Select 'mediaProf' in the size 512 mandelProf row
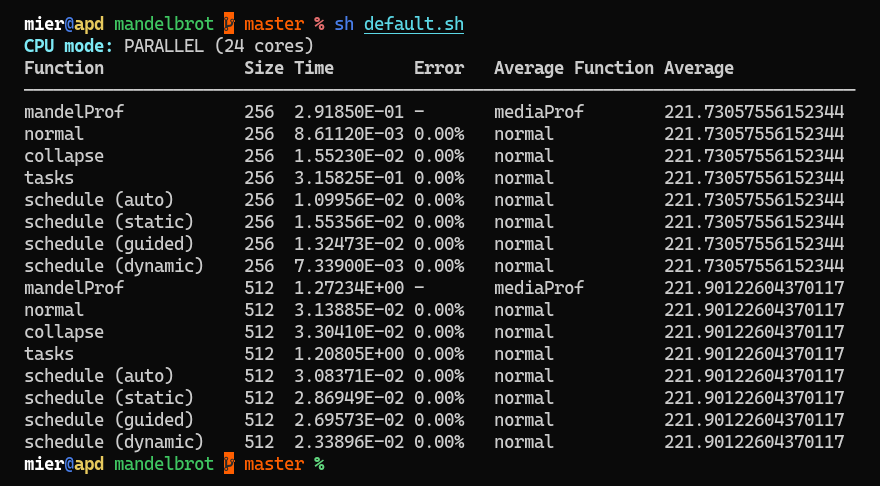Image resolution: width=880 pixels, height=486 pixels. (539, 288)
